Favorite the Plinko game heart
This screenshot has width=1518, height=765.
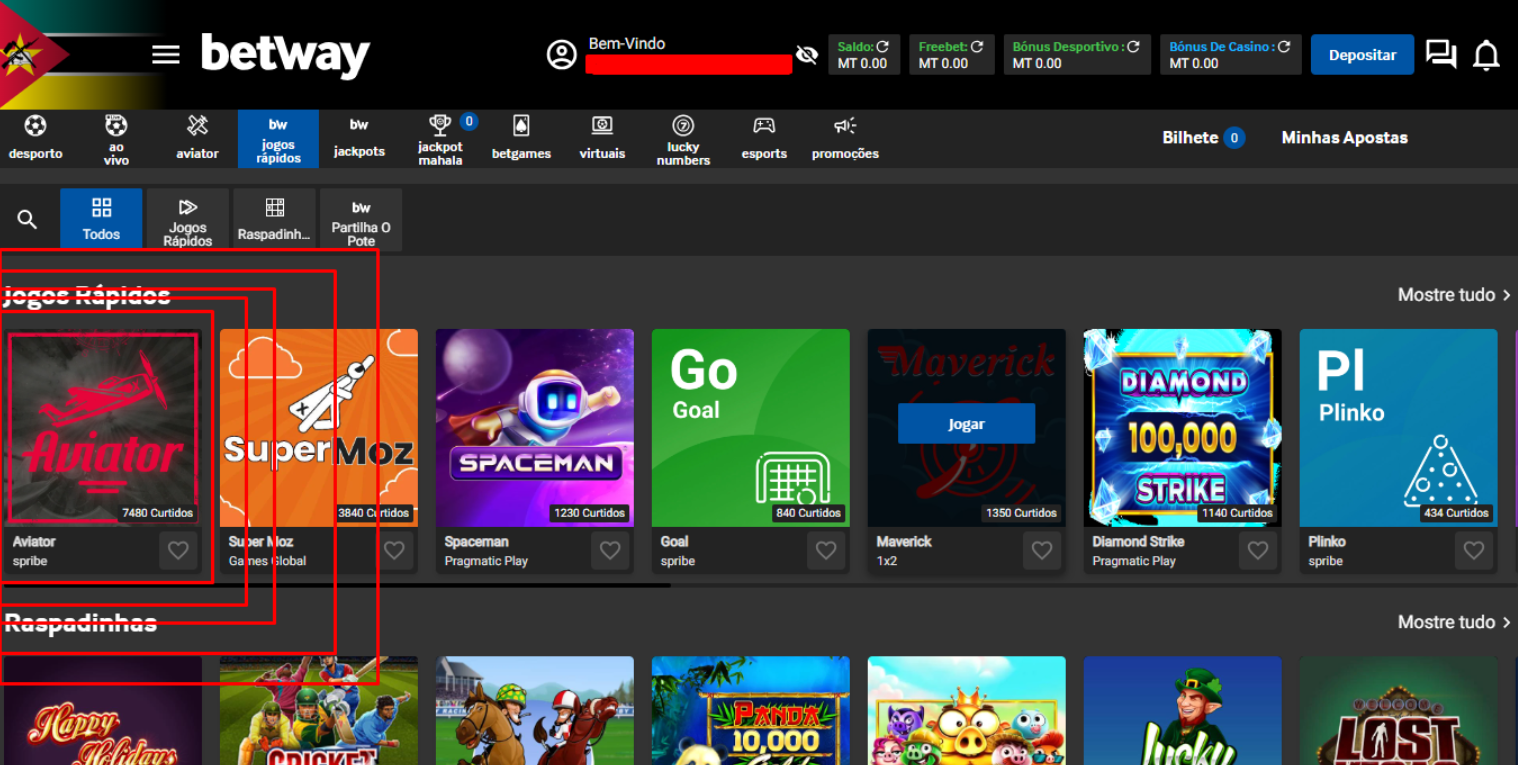click(x=1474, y=550)
